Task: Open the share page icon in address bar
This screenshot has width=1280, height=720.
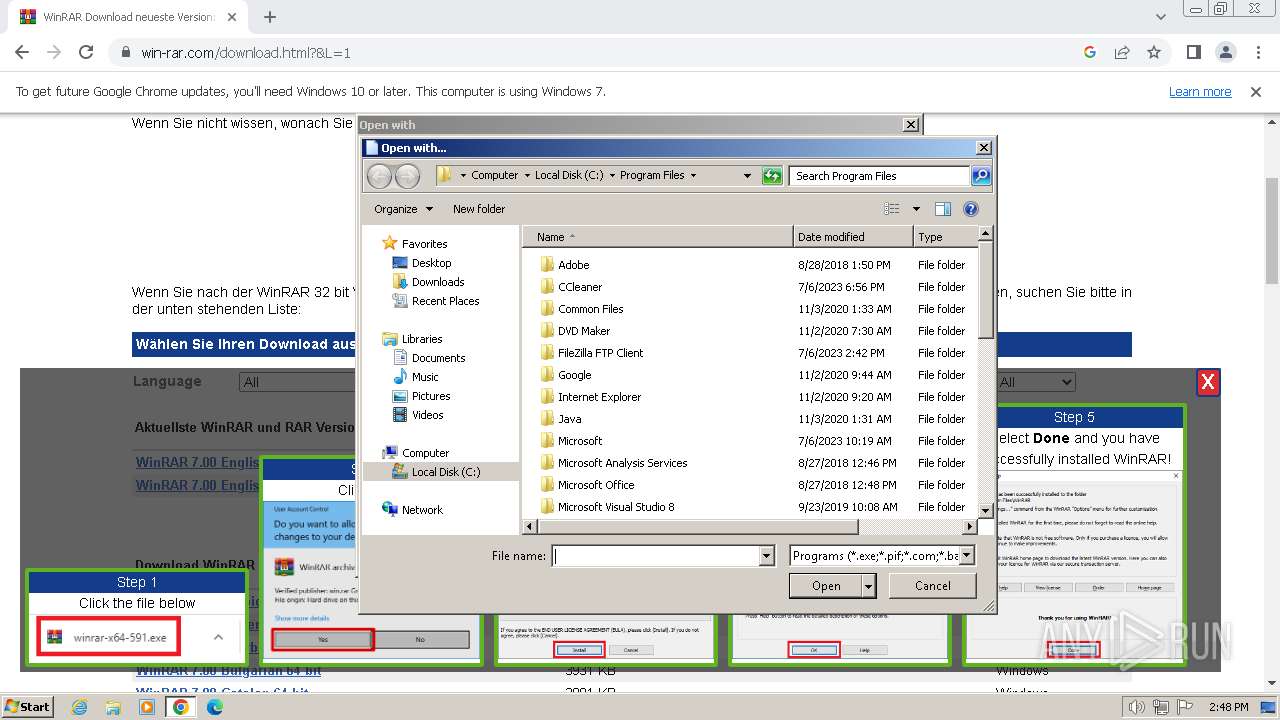Action: point(1122,53)
